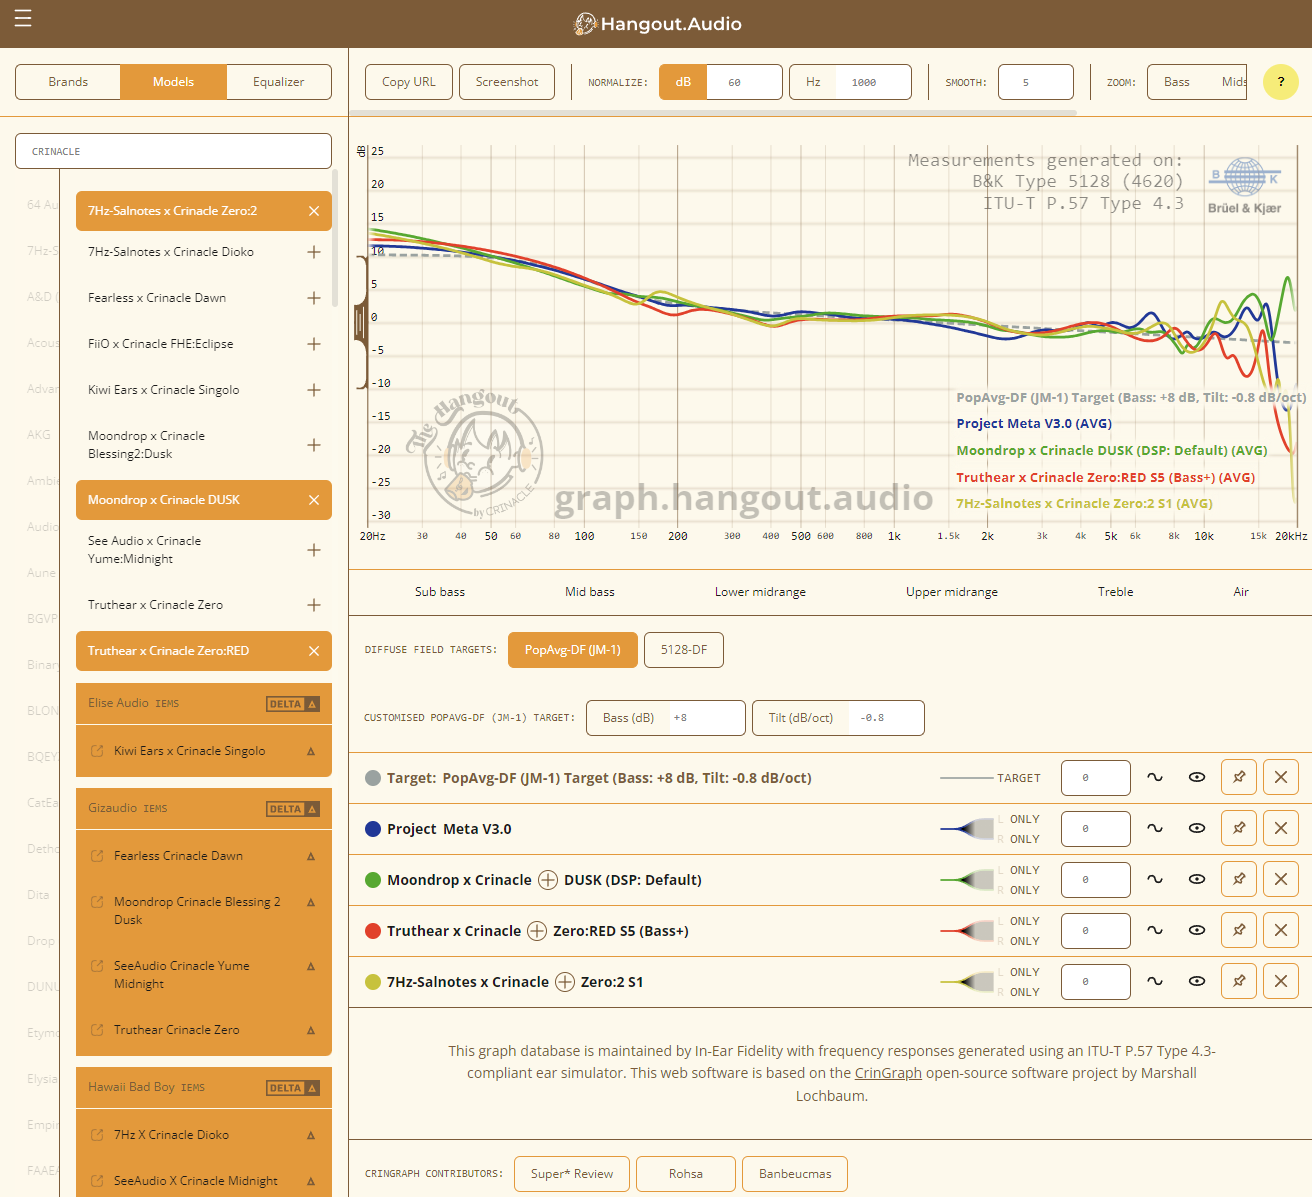Zoom graph to Bass range

(1177, 82)
